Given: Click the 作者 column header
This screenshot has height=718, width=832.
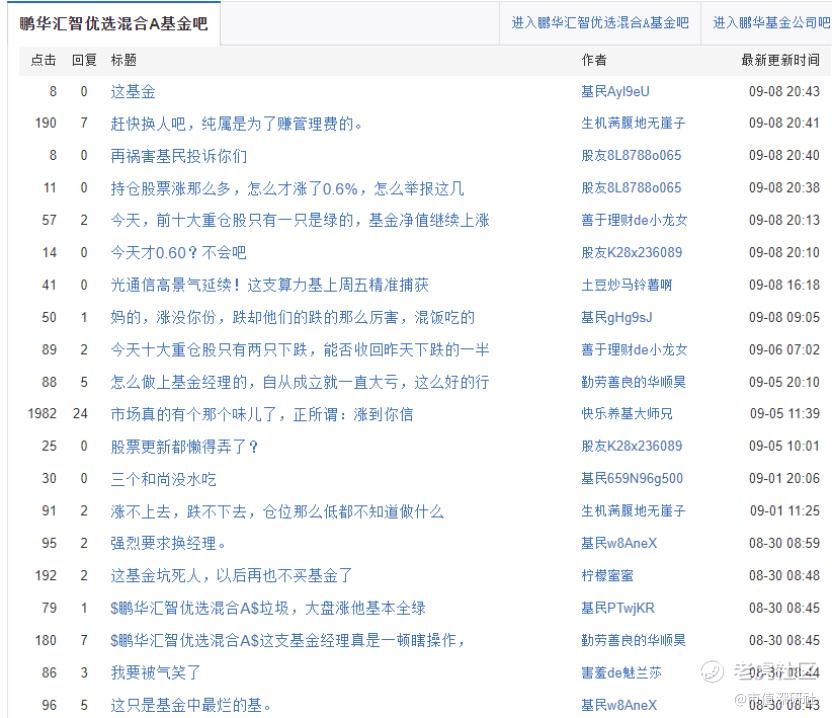Looking at the screenshot, I should tap(594, 60).
